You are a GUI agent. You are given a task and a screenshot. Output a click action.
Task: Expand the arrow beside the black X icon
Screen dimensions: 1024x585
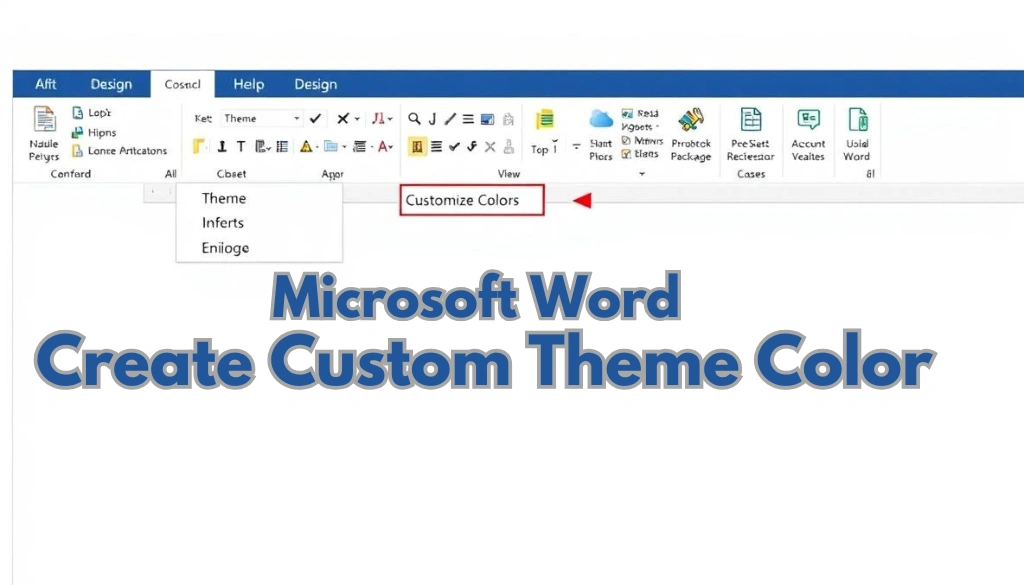pyautogui.click(x=357, y=119)
